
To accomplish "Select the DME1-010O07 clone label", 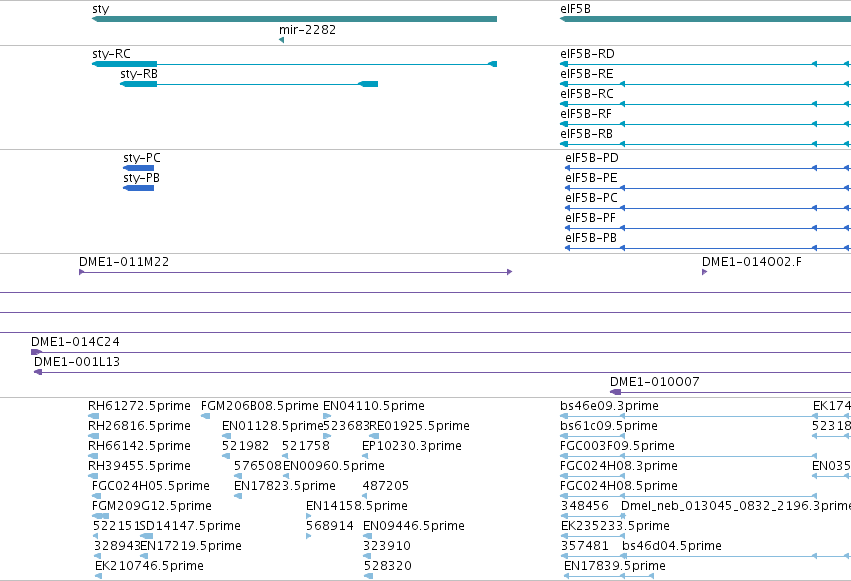I will tap(655, 382).
